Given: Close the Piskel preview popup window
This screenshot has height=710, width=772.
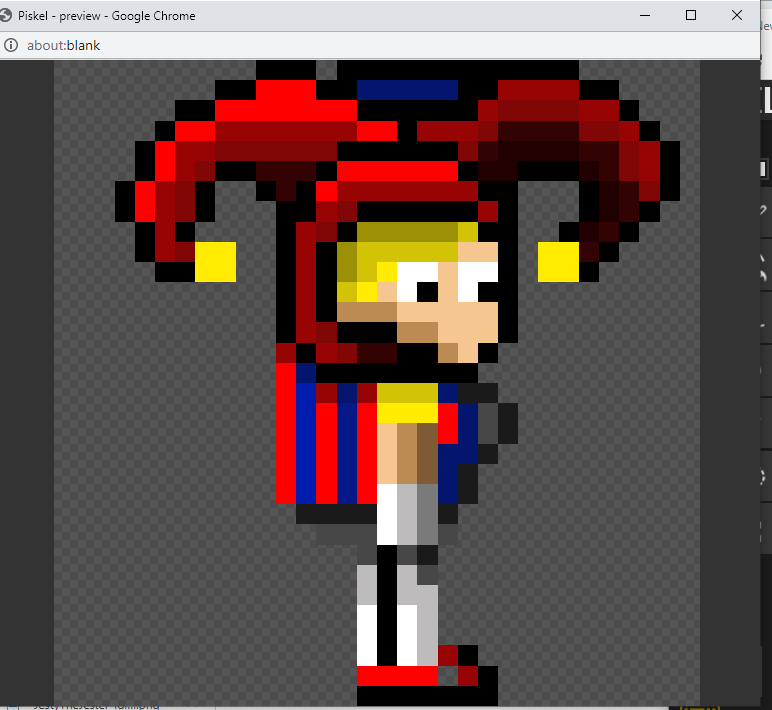Looking at the screenshot, I should pos(737,15).
